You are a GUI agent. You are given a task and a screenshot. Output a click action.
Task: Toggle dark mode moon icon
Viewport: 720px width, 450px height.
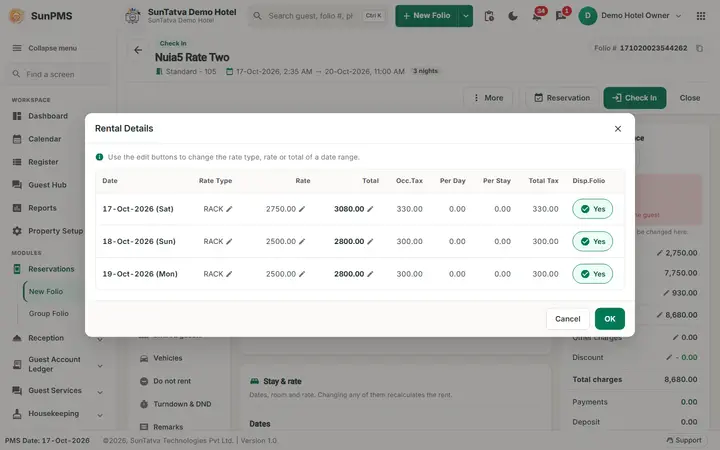pyautogui.click(x=513, y=16)
